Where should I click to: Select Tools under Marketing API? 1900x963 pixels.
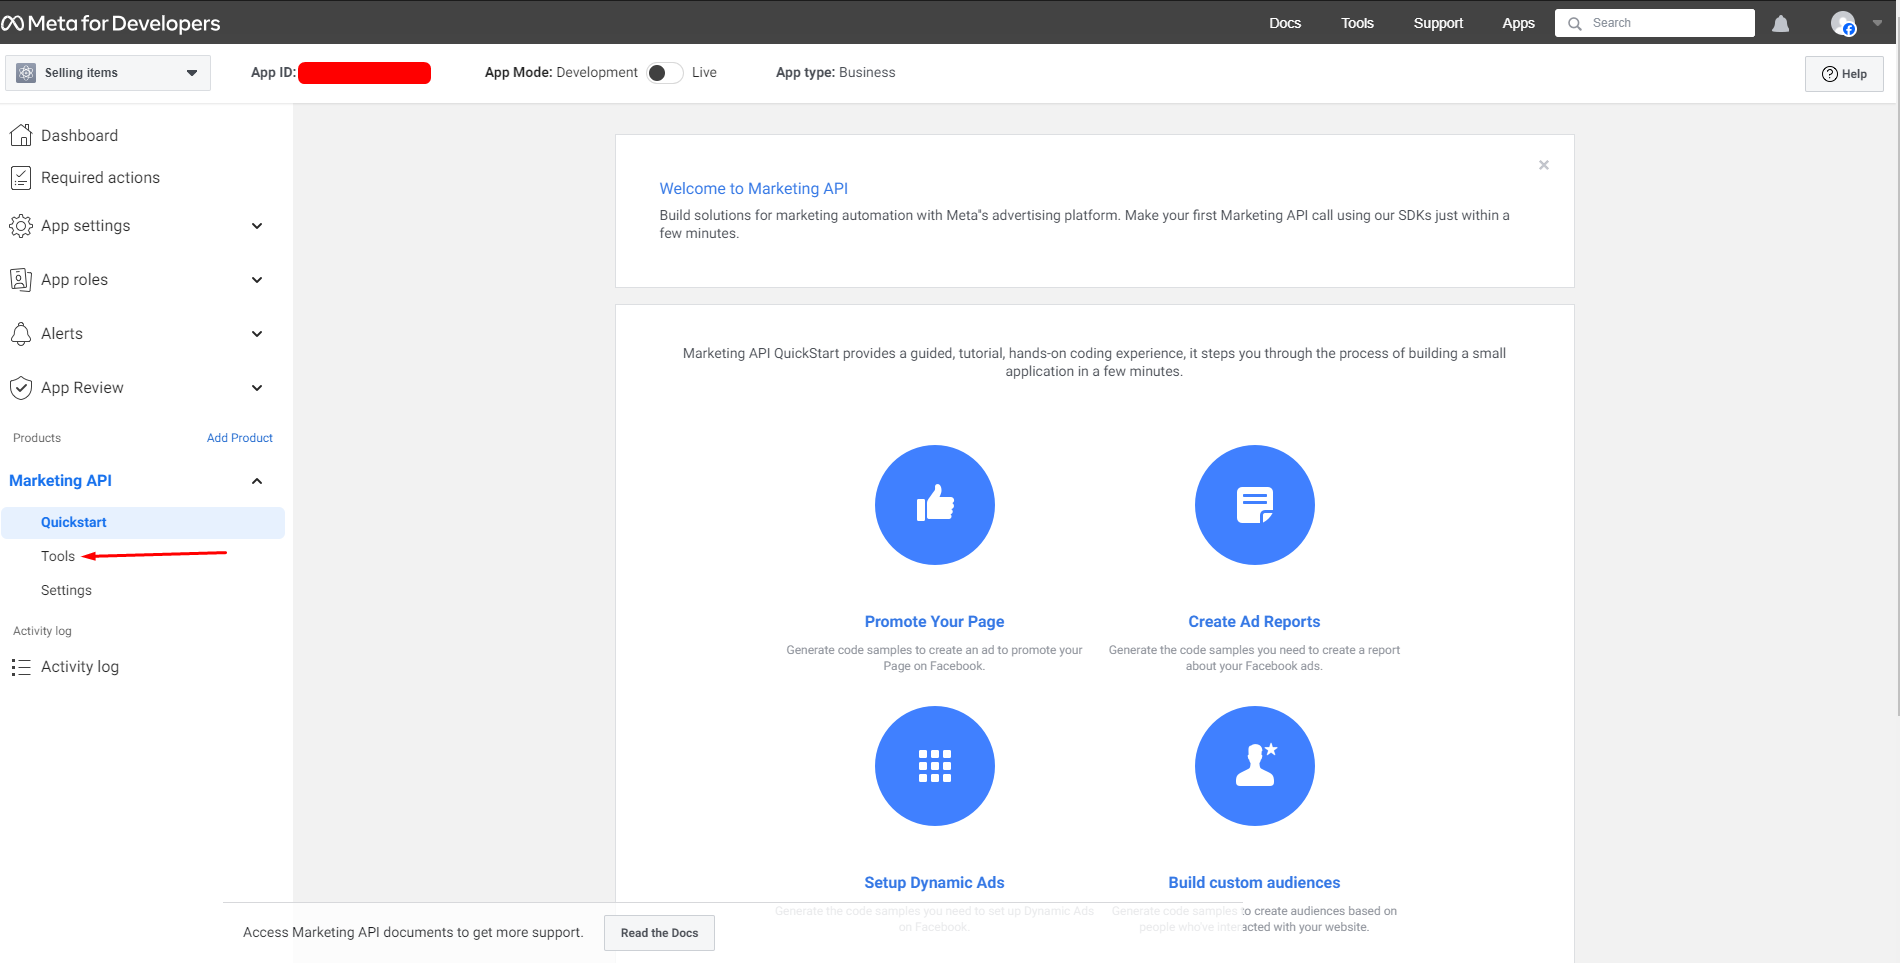pyautogui.click(x=58, y=556)
